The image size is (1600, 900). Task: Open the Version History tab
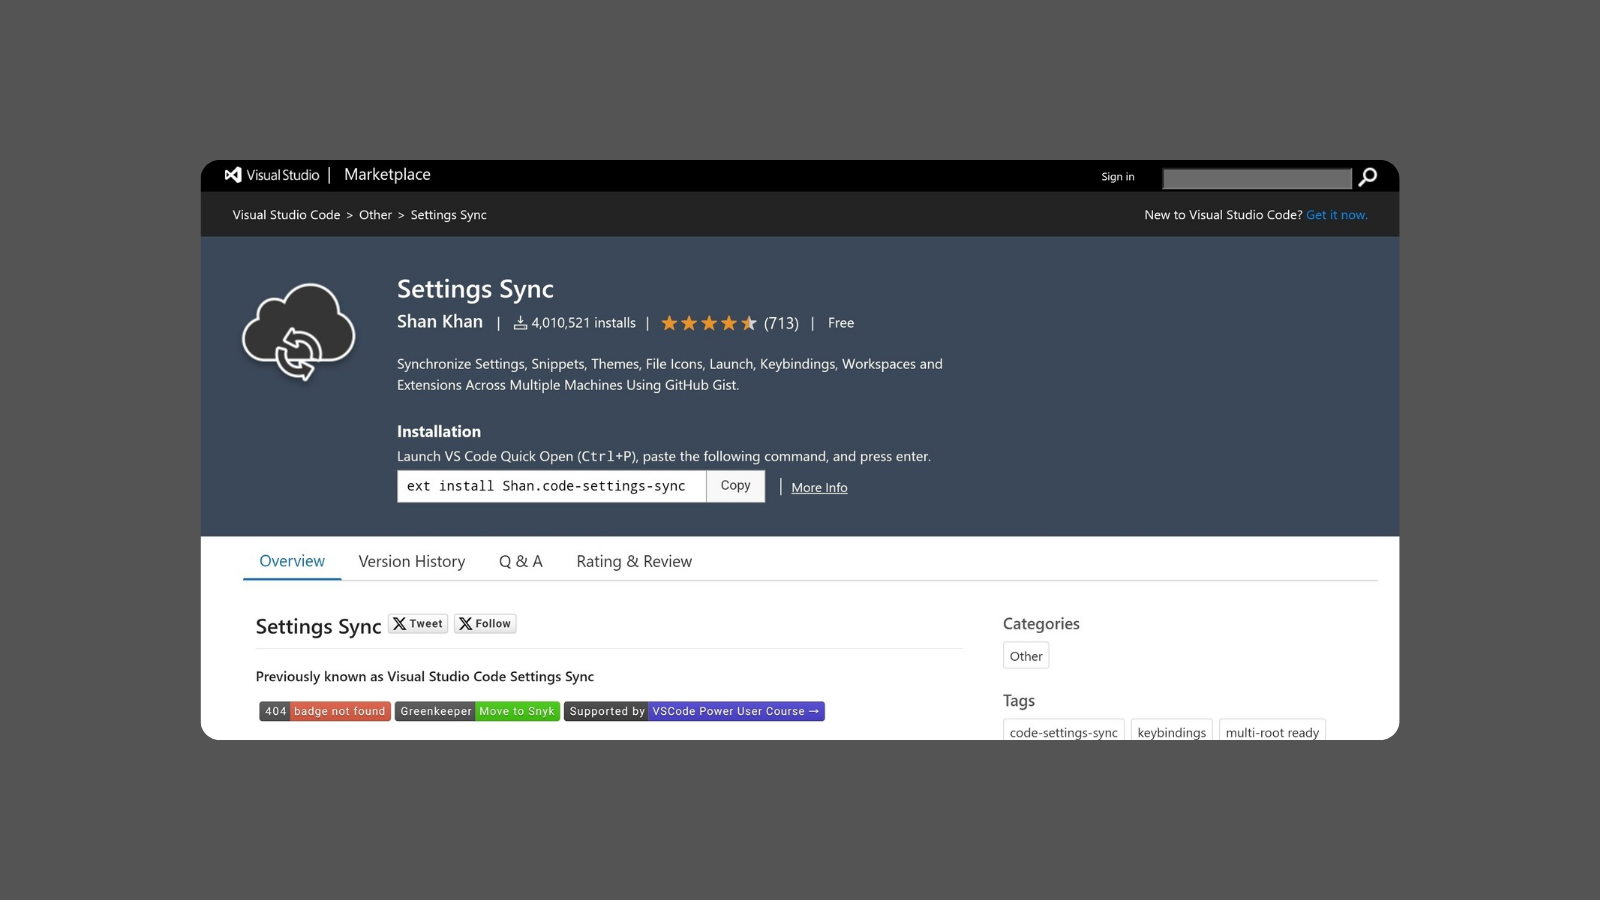(x=412, y=561)
